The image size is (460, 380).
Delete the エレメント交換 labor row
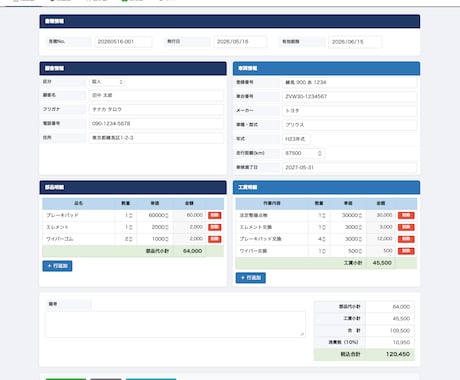(x=406, y=227)
